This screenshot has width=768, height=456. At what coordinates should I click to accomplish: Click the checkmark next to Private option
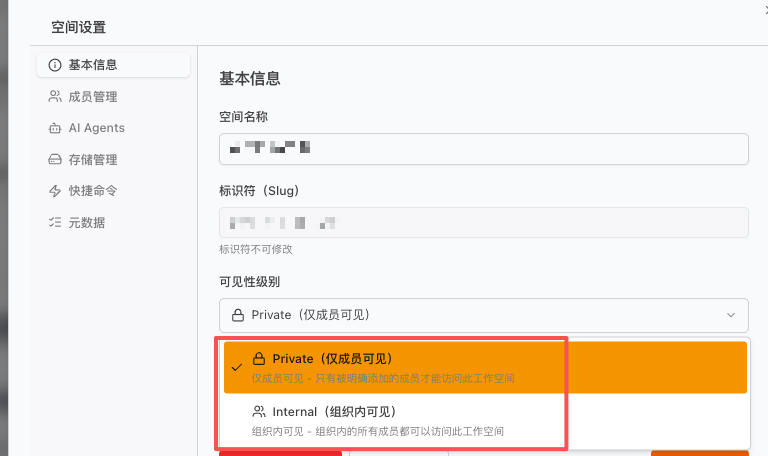pos(236,367)
